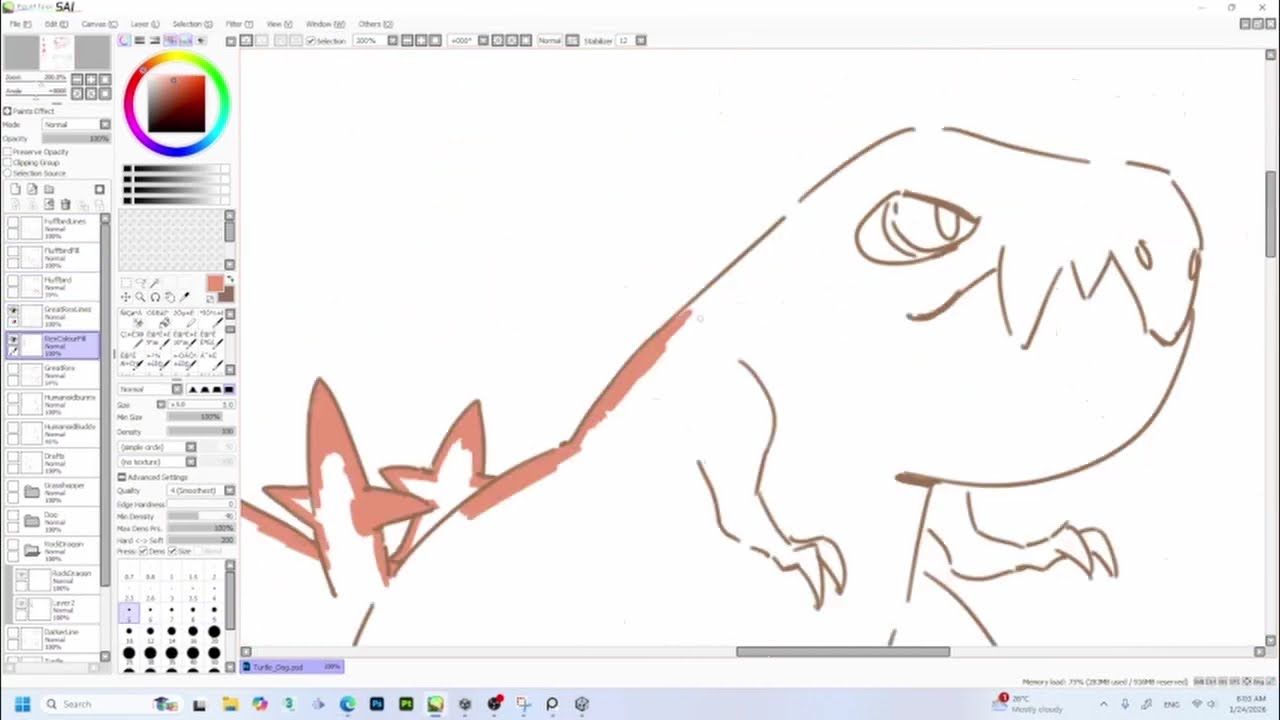Open the Layer menu
The width and height of the screenshot is (1280, 720).
click(144, 24)
